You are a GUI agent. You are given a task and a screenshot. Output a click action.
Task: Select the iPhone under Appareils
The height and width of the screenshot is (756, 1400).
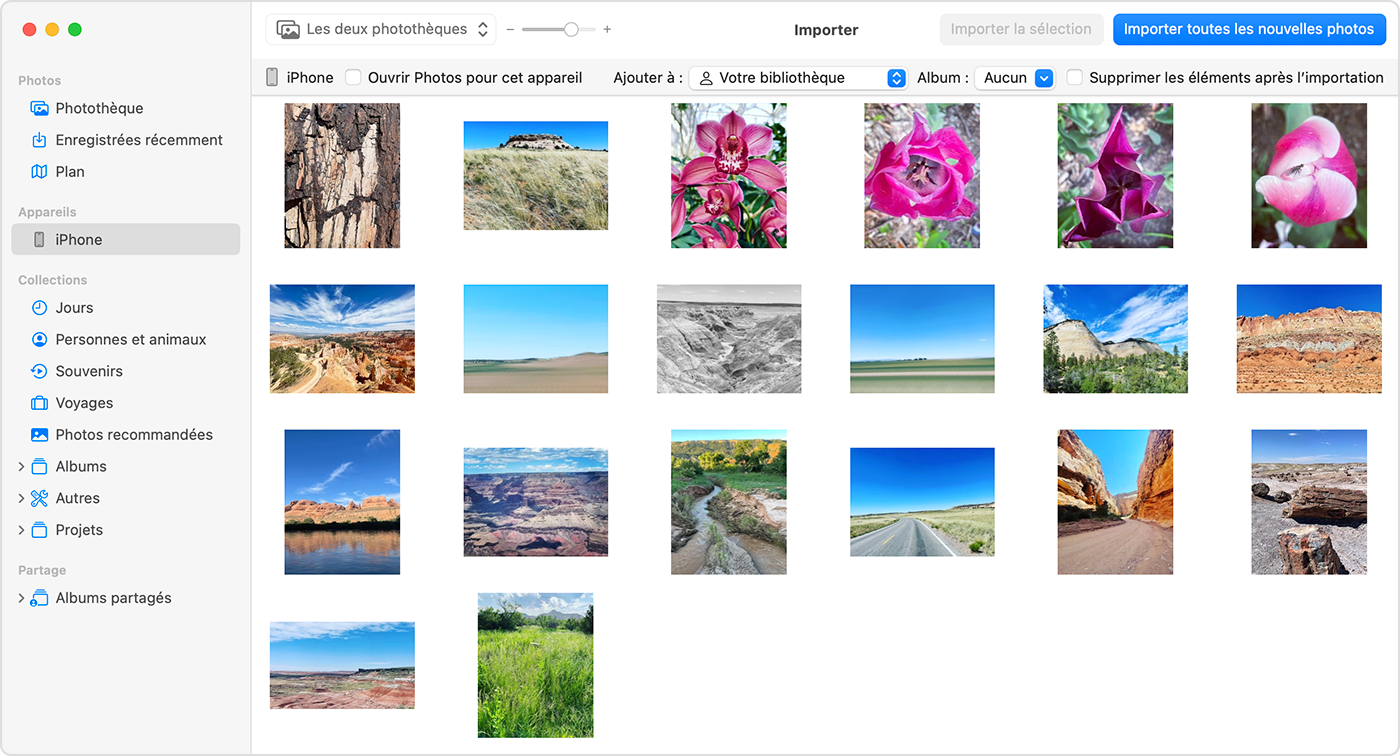[x=81, y=239]
